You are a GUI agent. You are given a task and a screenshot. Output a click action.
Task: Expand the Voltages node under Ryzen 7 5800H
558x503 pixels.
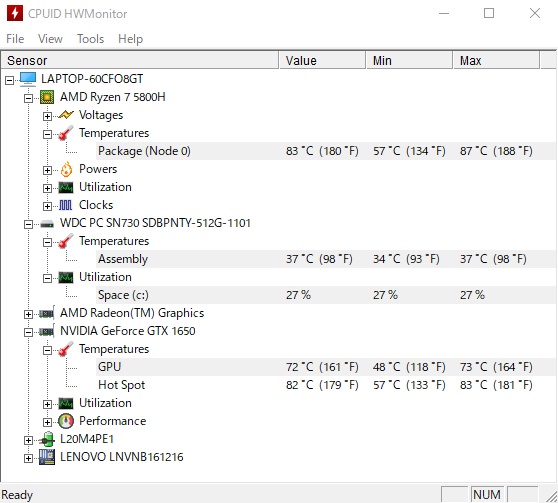(47, 116)
